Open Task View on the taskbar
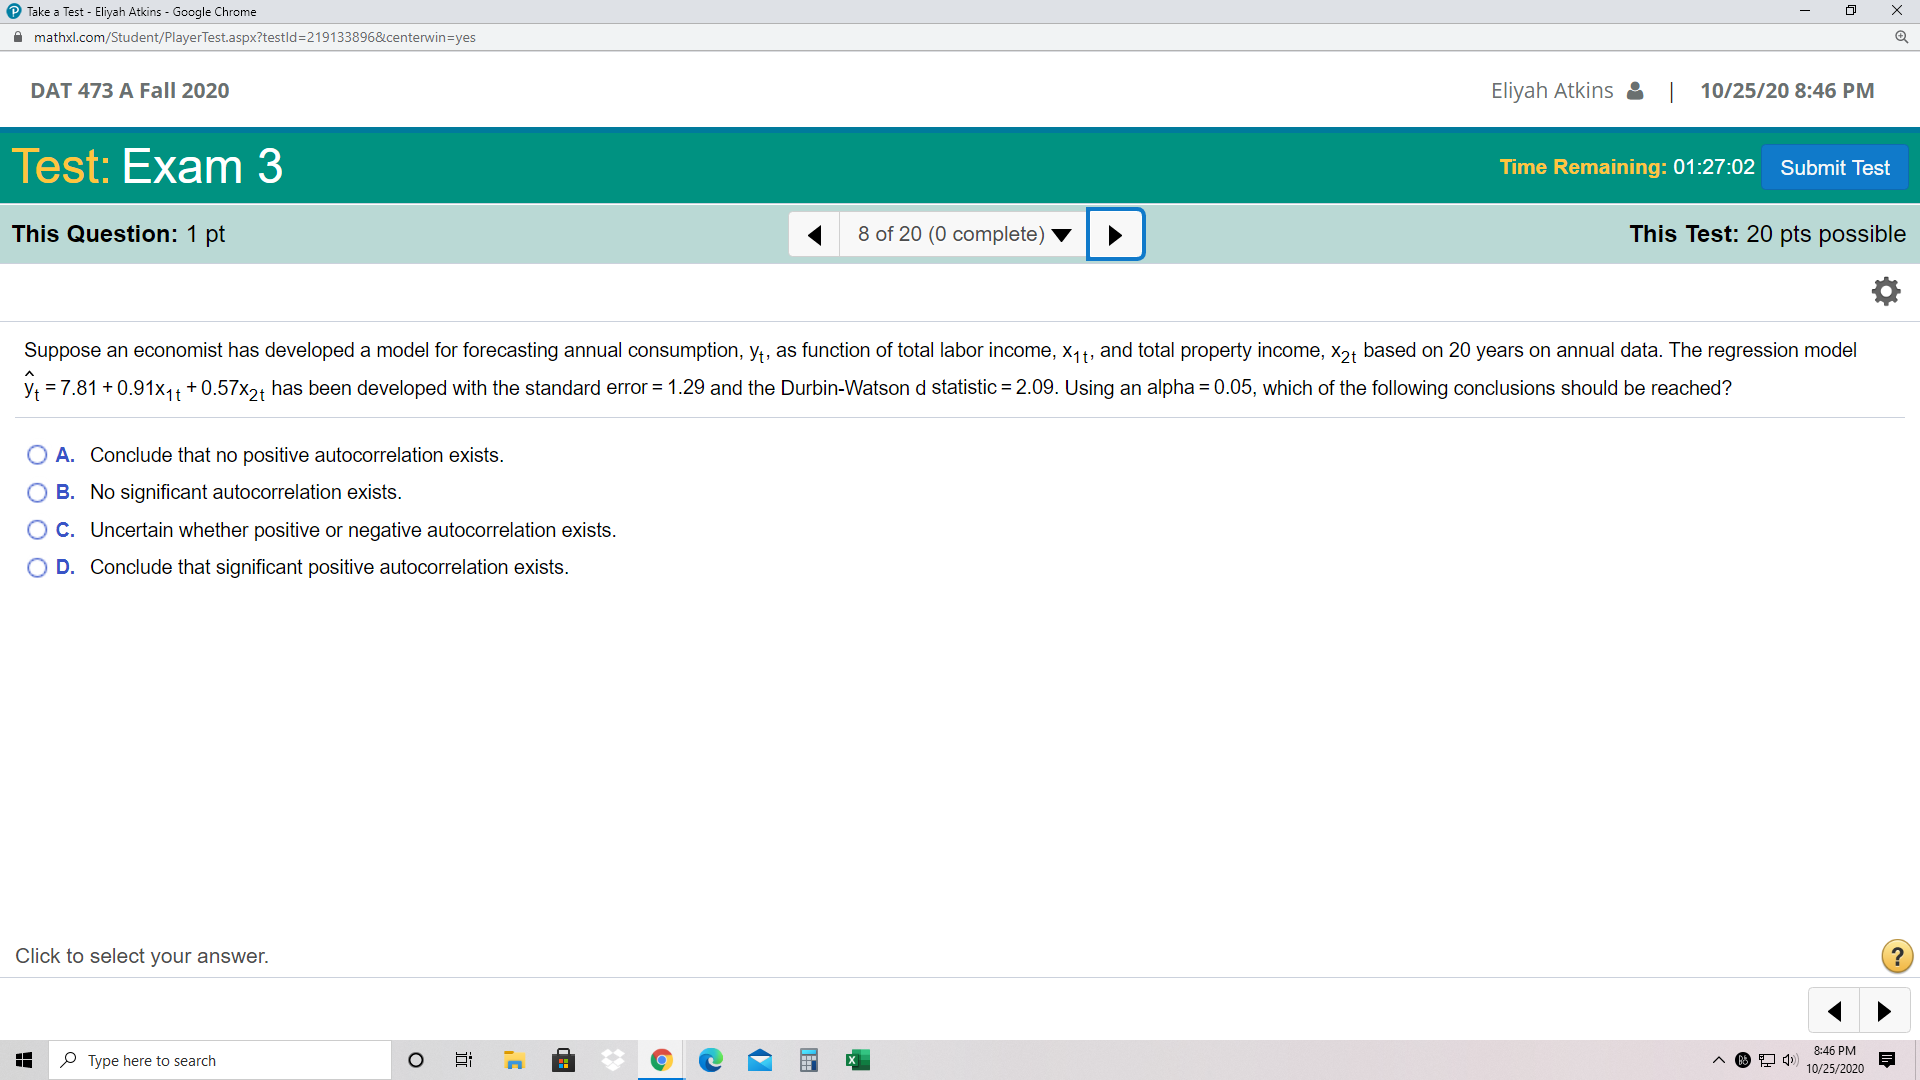Screen dimensions: 1920x1080 (x=463, y=1060)
